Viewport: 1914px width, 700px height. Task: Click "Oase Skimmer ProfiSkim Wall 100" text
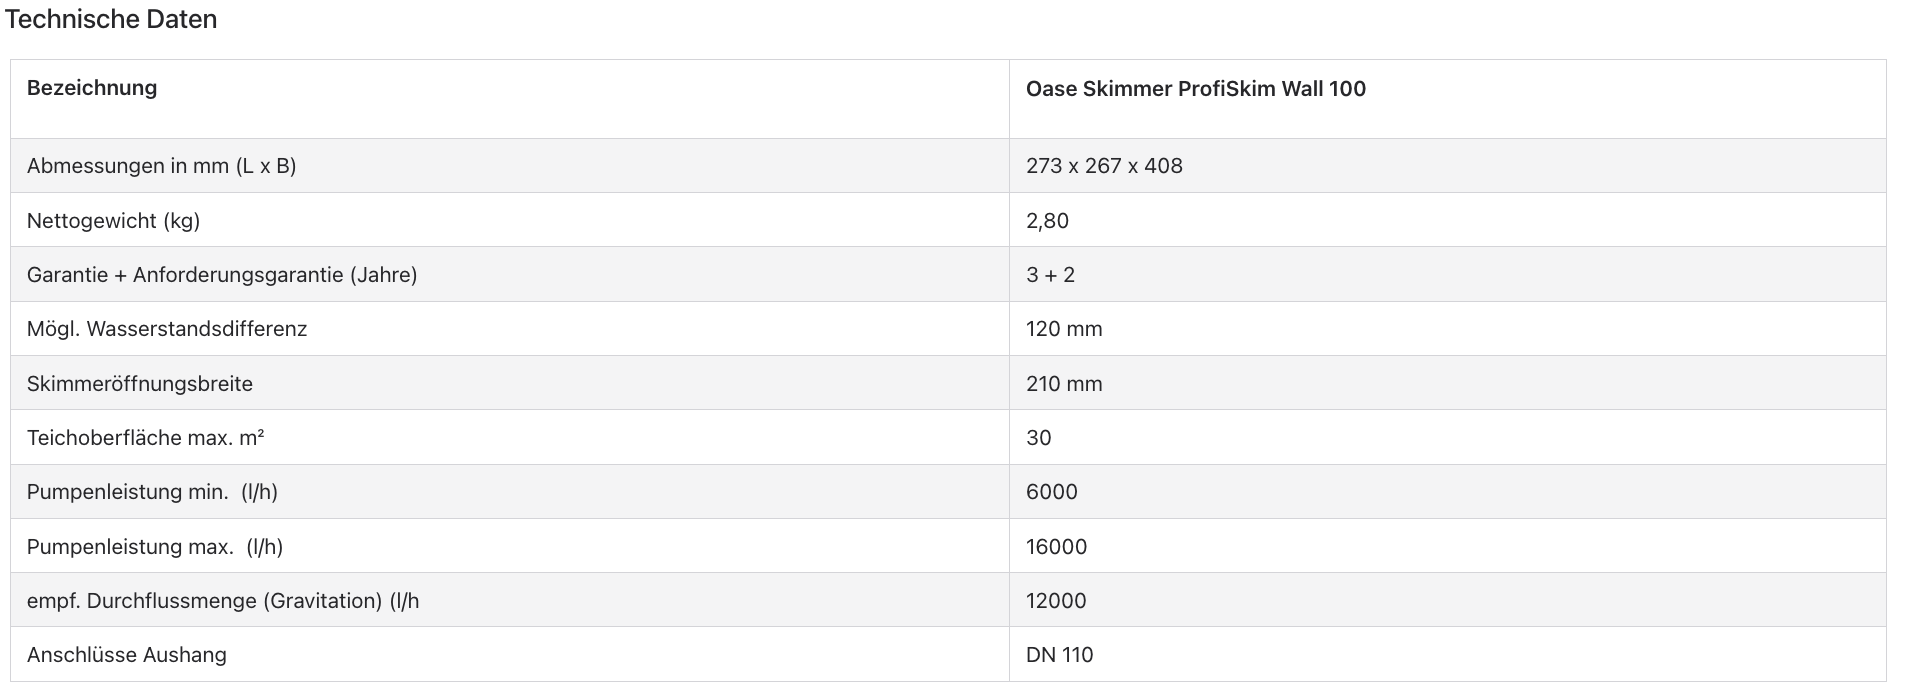coord(1195,89)
